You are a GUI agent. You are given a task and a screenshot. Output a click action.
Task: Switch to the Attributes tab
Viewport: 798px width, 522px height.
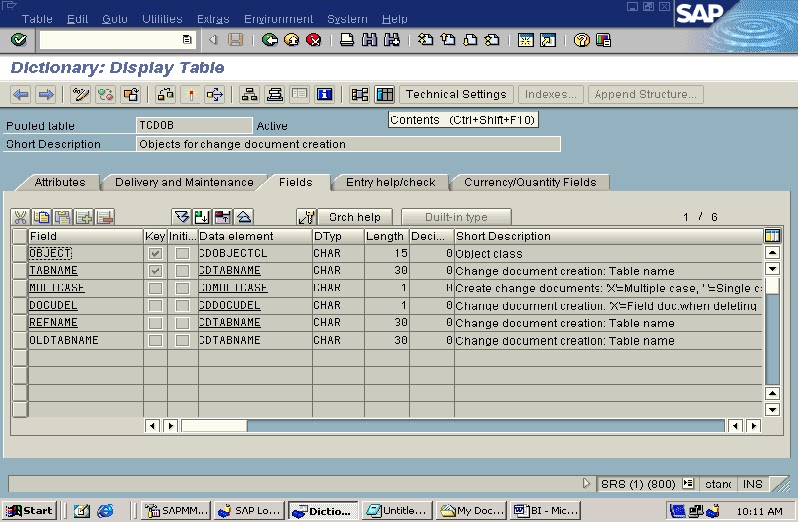point(60,182)
